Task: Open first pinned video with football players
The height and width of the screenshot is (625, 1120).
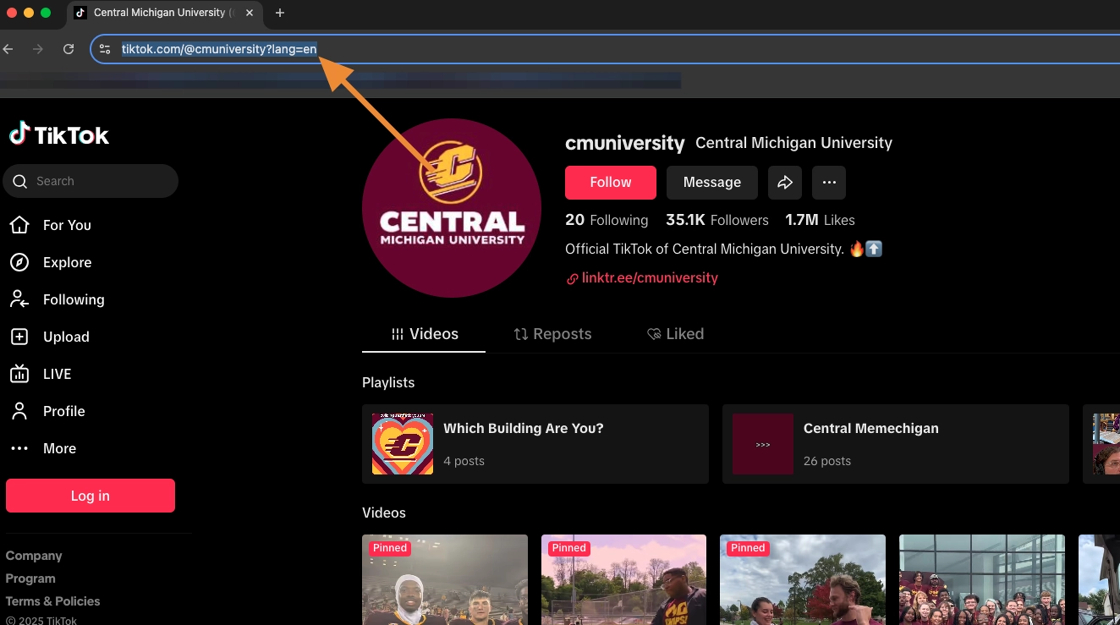Action: click(x=445, y=580)
